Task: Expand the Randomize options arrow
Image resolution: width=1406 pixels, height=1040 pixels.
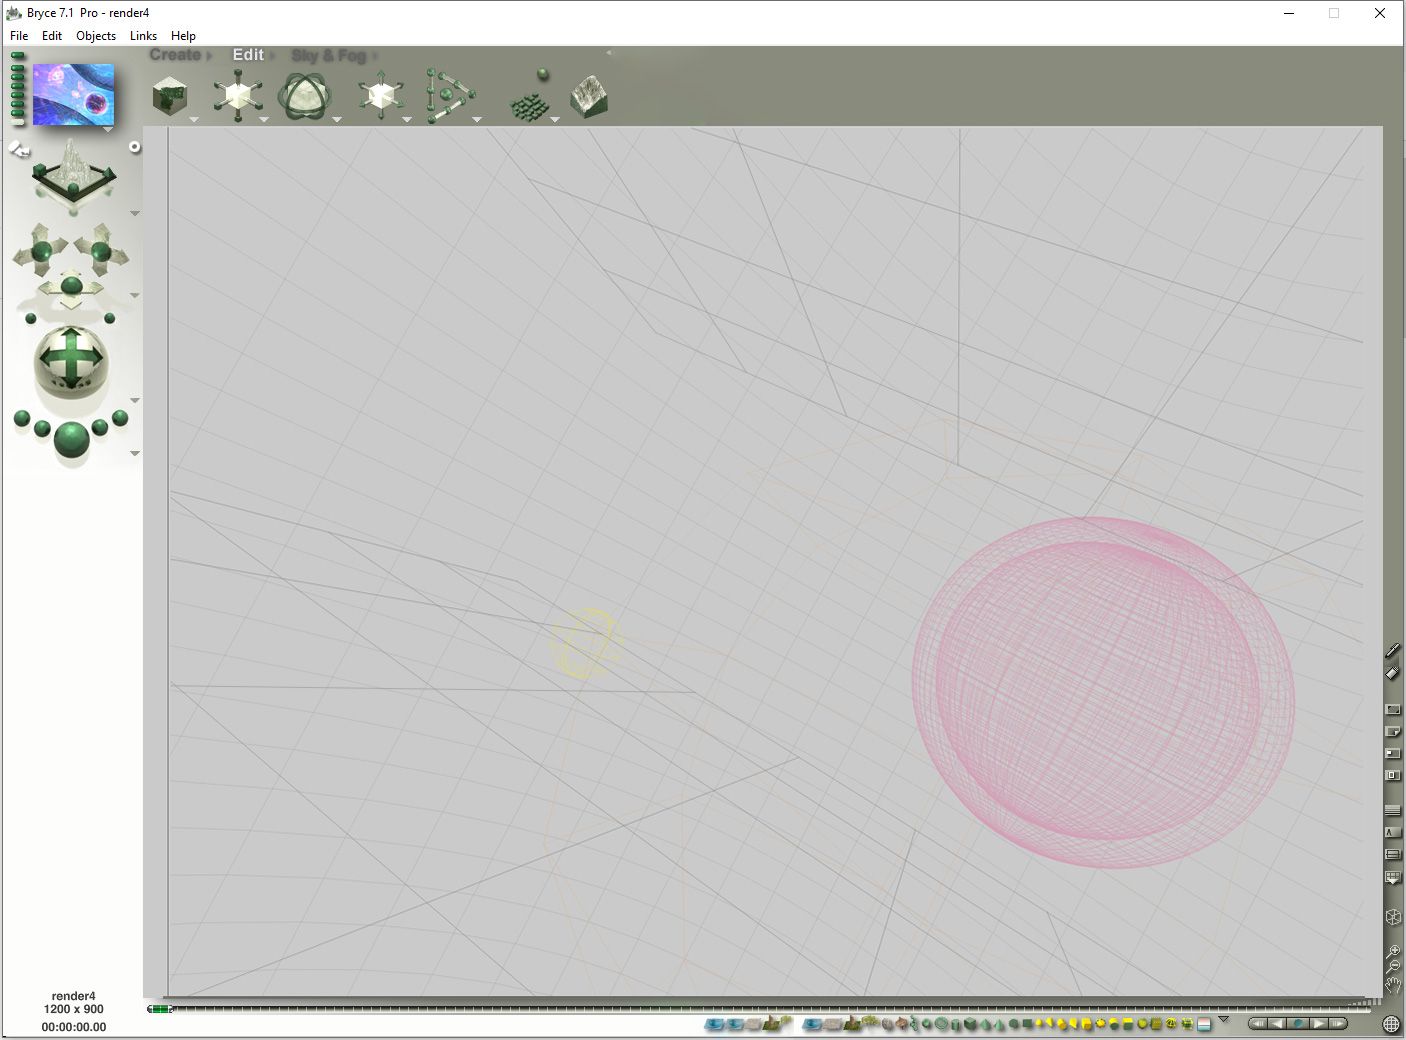Action: [555, 120]
